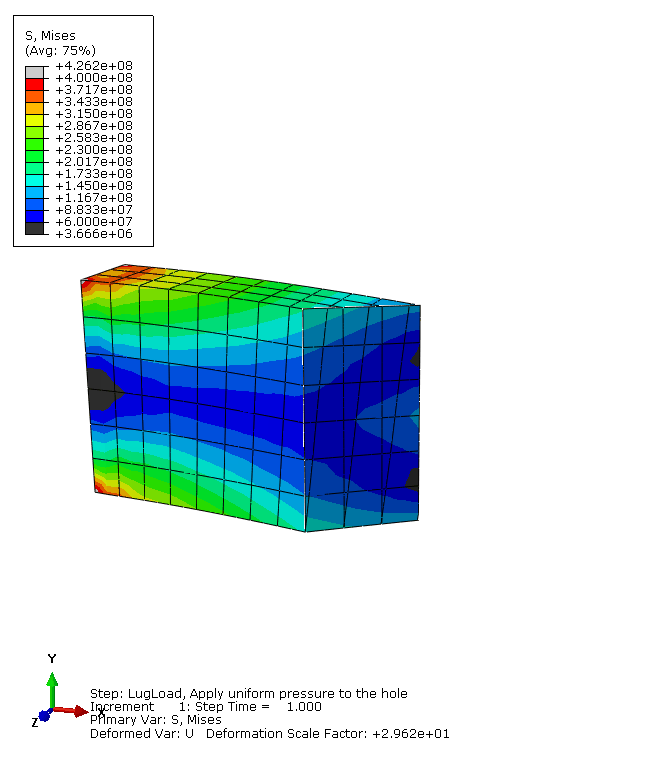The image size is (653, 779).
Task: Click the dark gray bottom legend swatch
Action: [35, 228]
